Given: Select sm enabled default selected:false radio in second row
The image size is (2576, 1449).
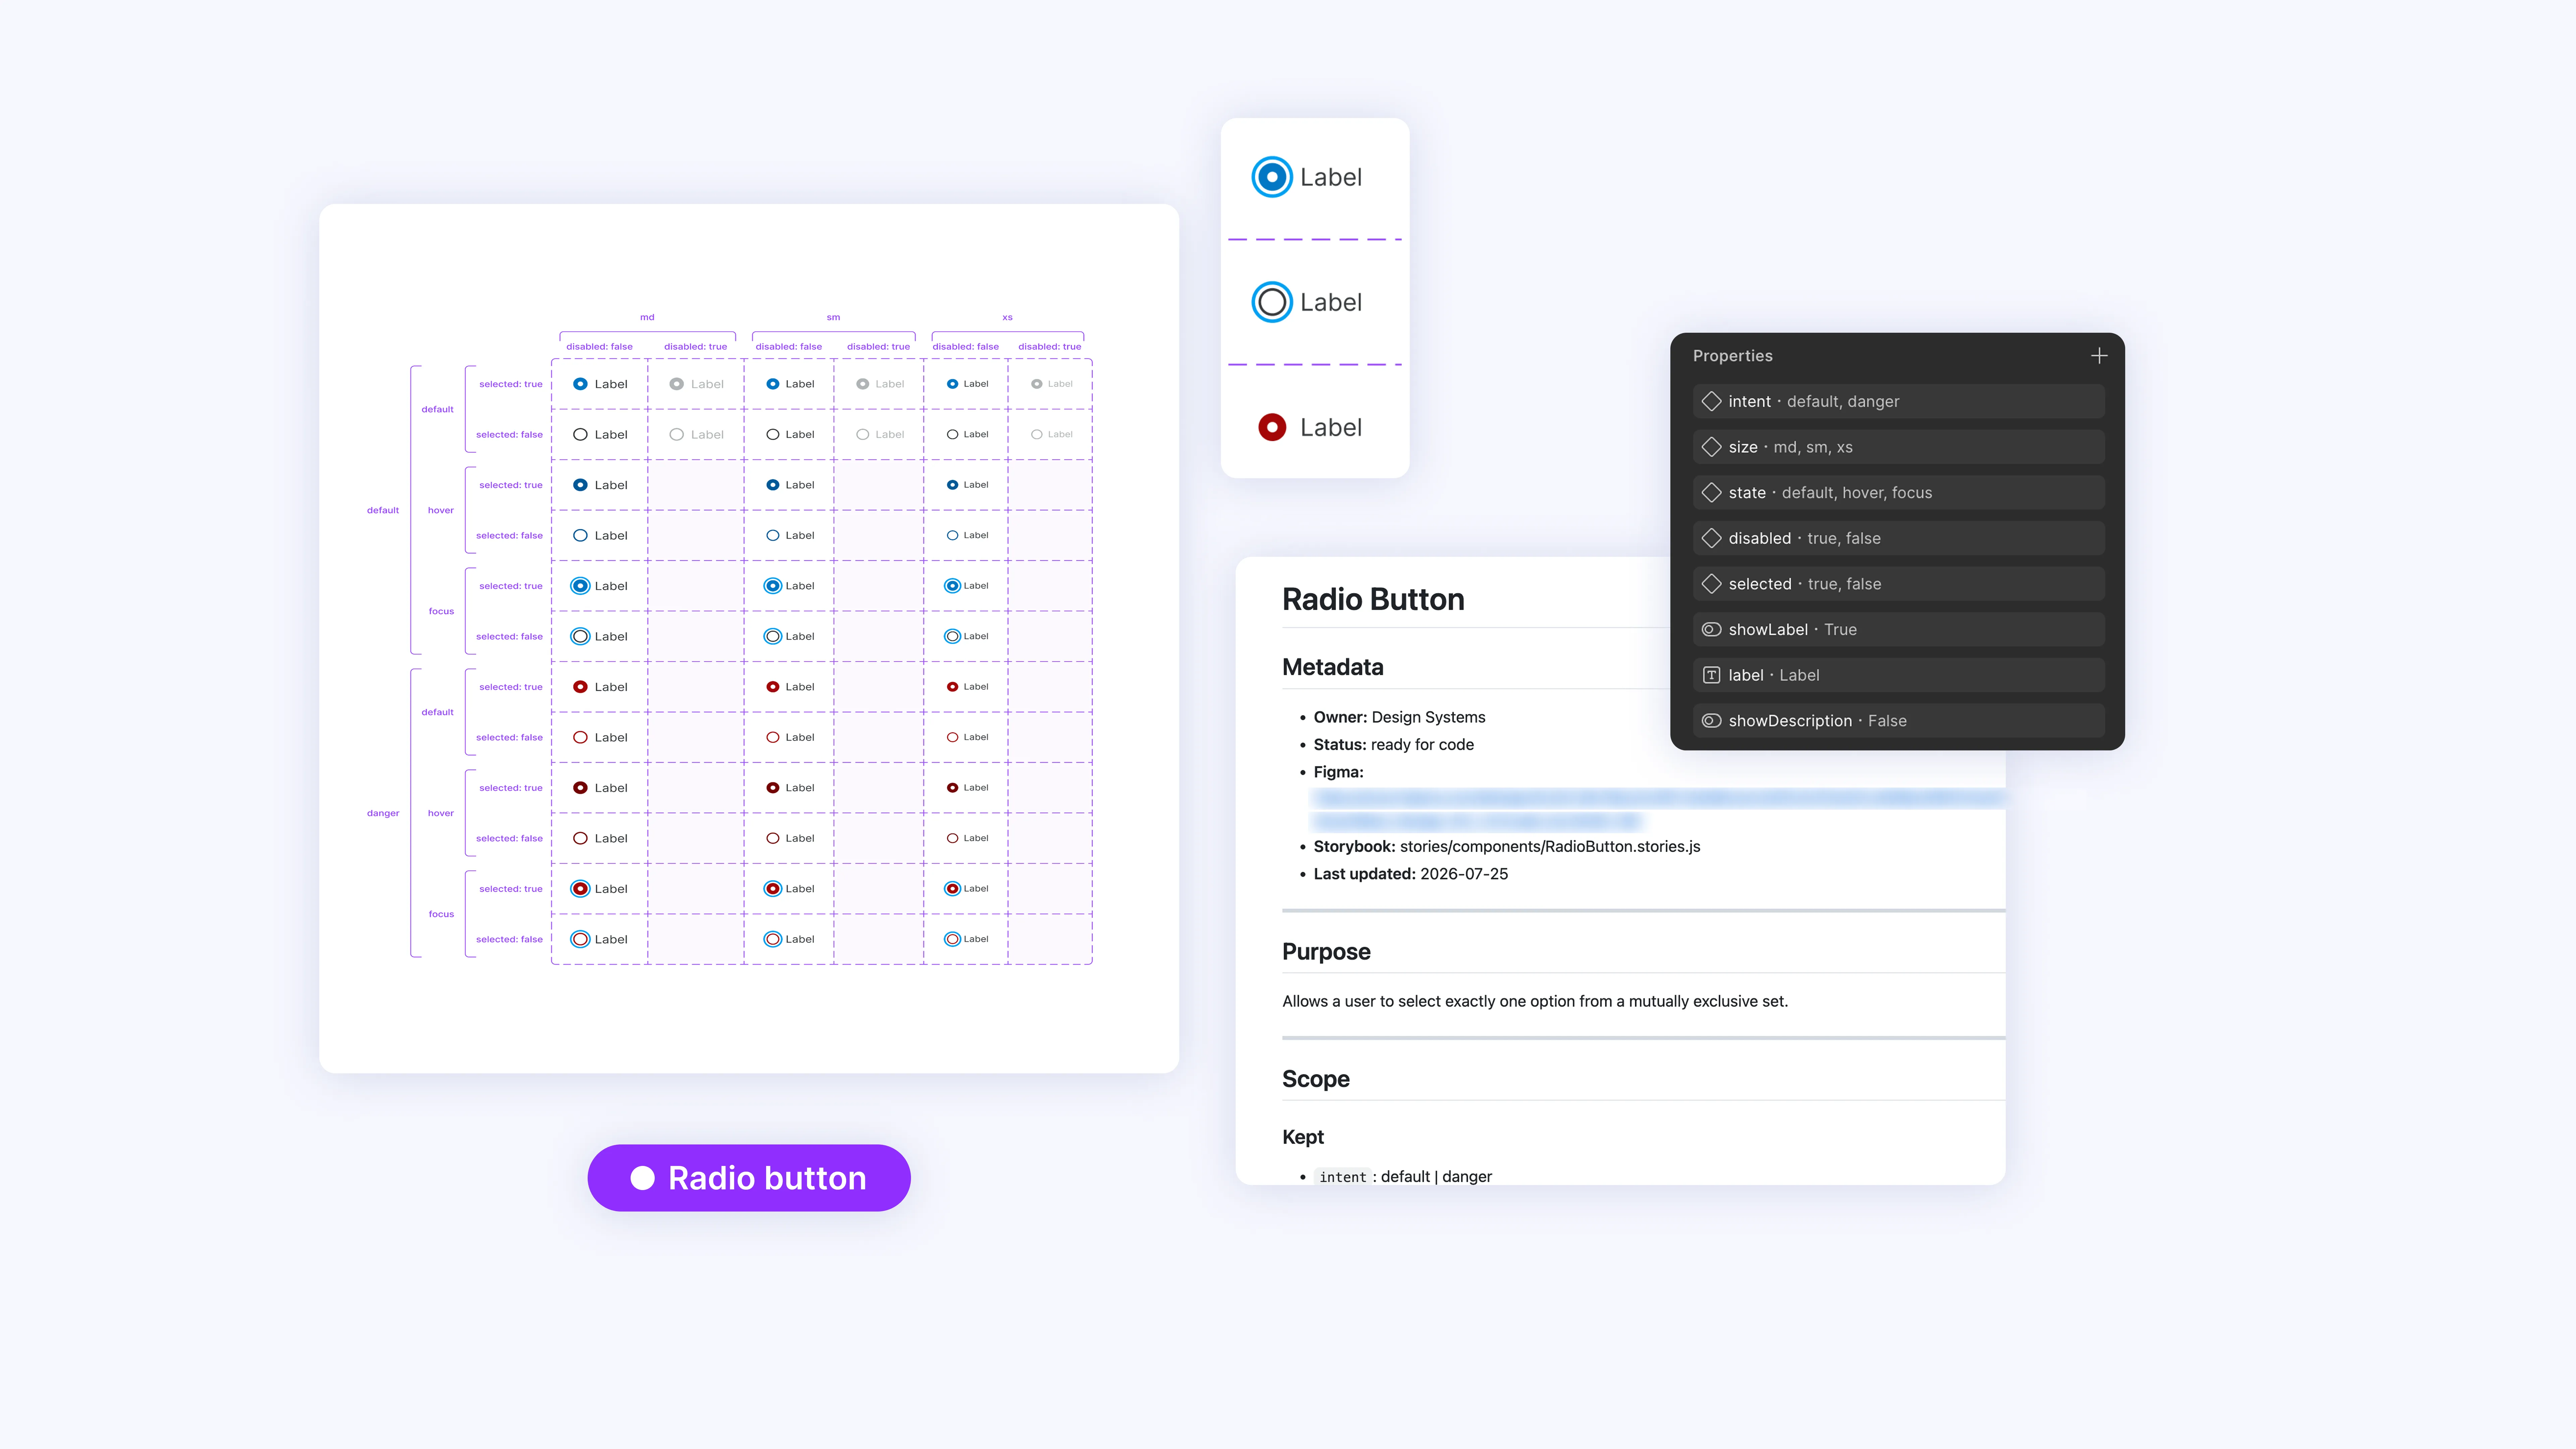Looking at the screenshot, I should (773, 435).
